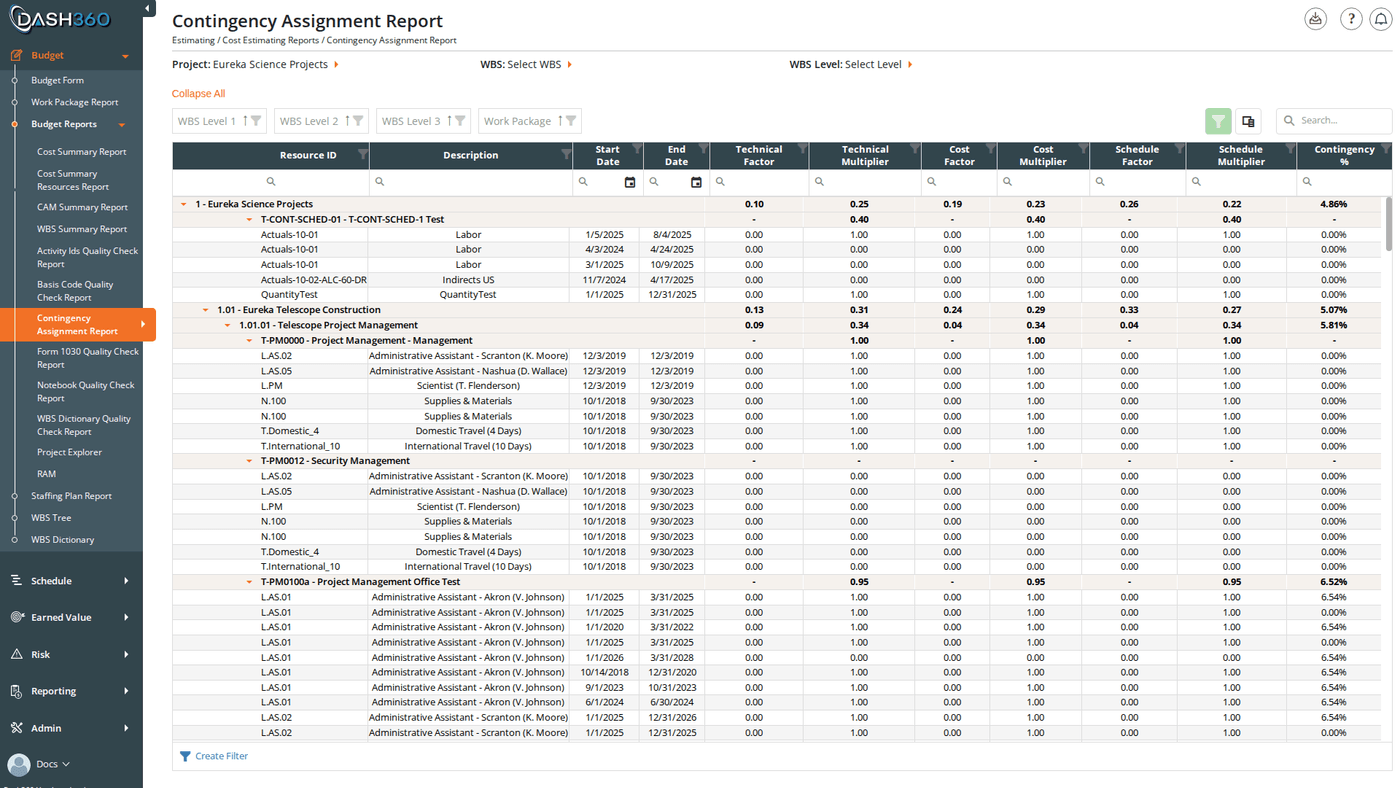
Task: Open the Select Level dropdown arrow
Action: tap(910, 64)
